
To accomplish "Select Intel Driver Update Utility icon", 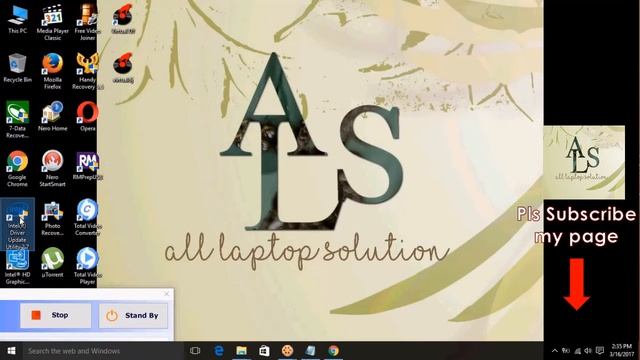I will click(x=17, y=224).
